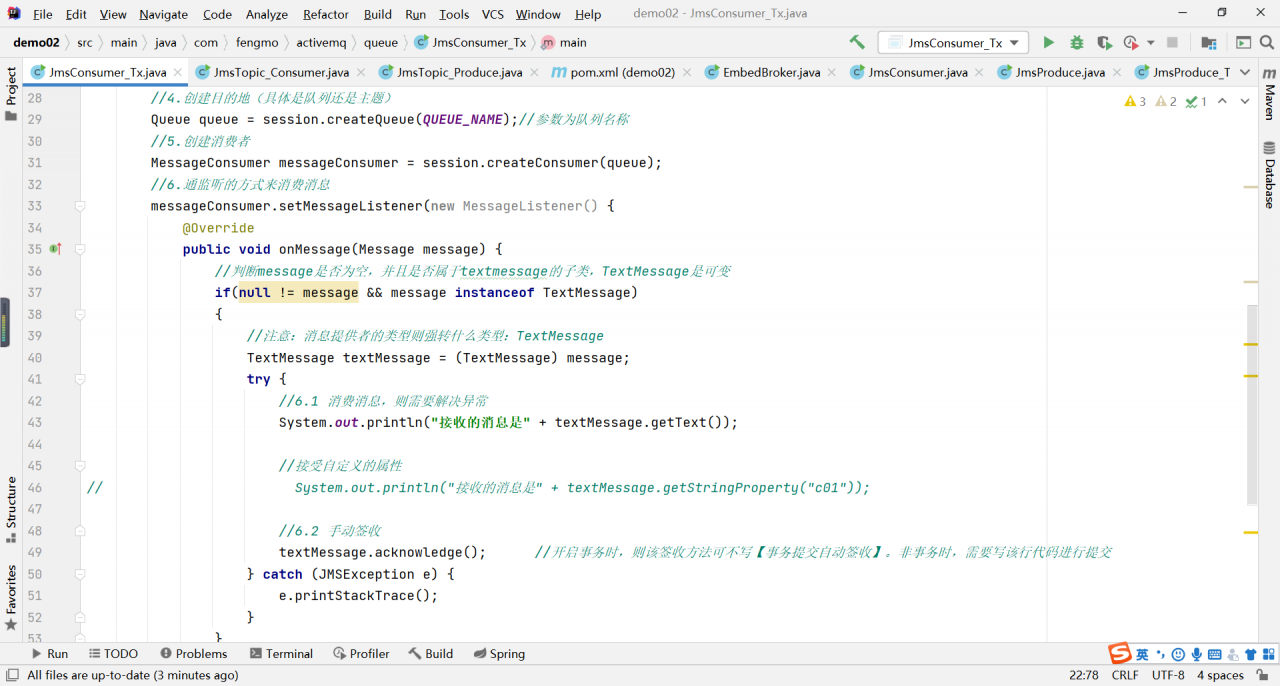The image size is (1280, 686).
Task: Open the Navigate menu
Action: [x=163, y=14]
